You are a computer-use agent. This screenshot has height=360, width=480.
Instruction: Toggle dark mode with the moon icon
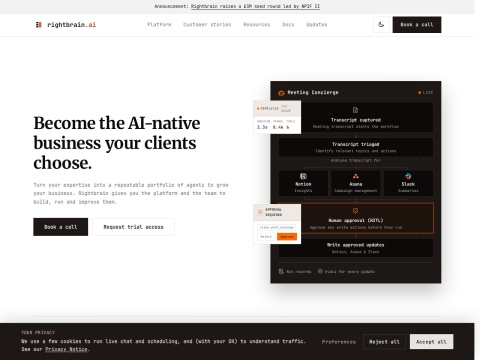[381, 25]
